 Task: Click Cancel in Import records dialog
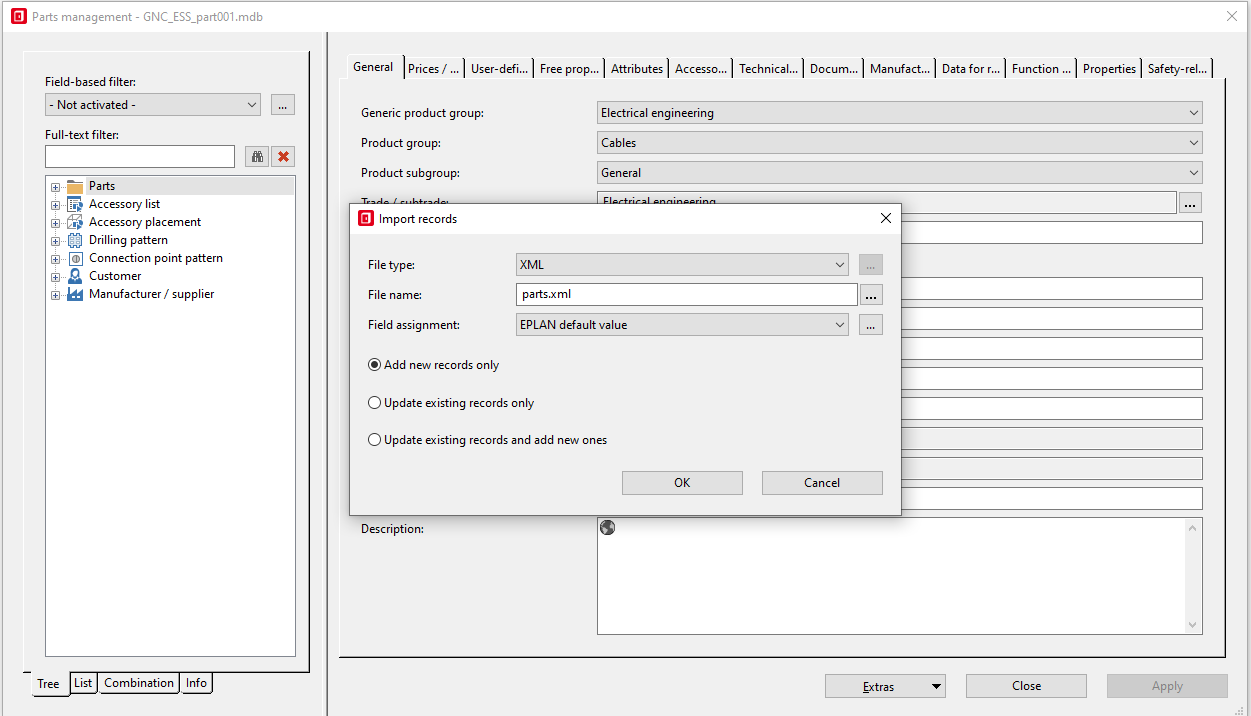[x=822, y=483]
